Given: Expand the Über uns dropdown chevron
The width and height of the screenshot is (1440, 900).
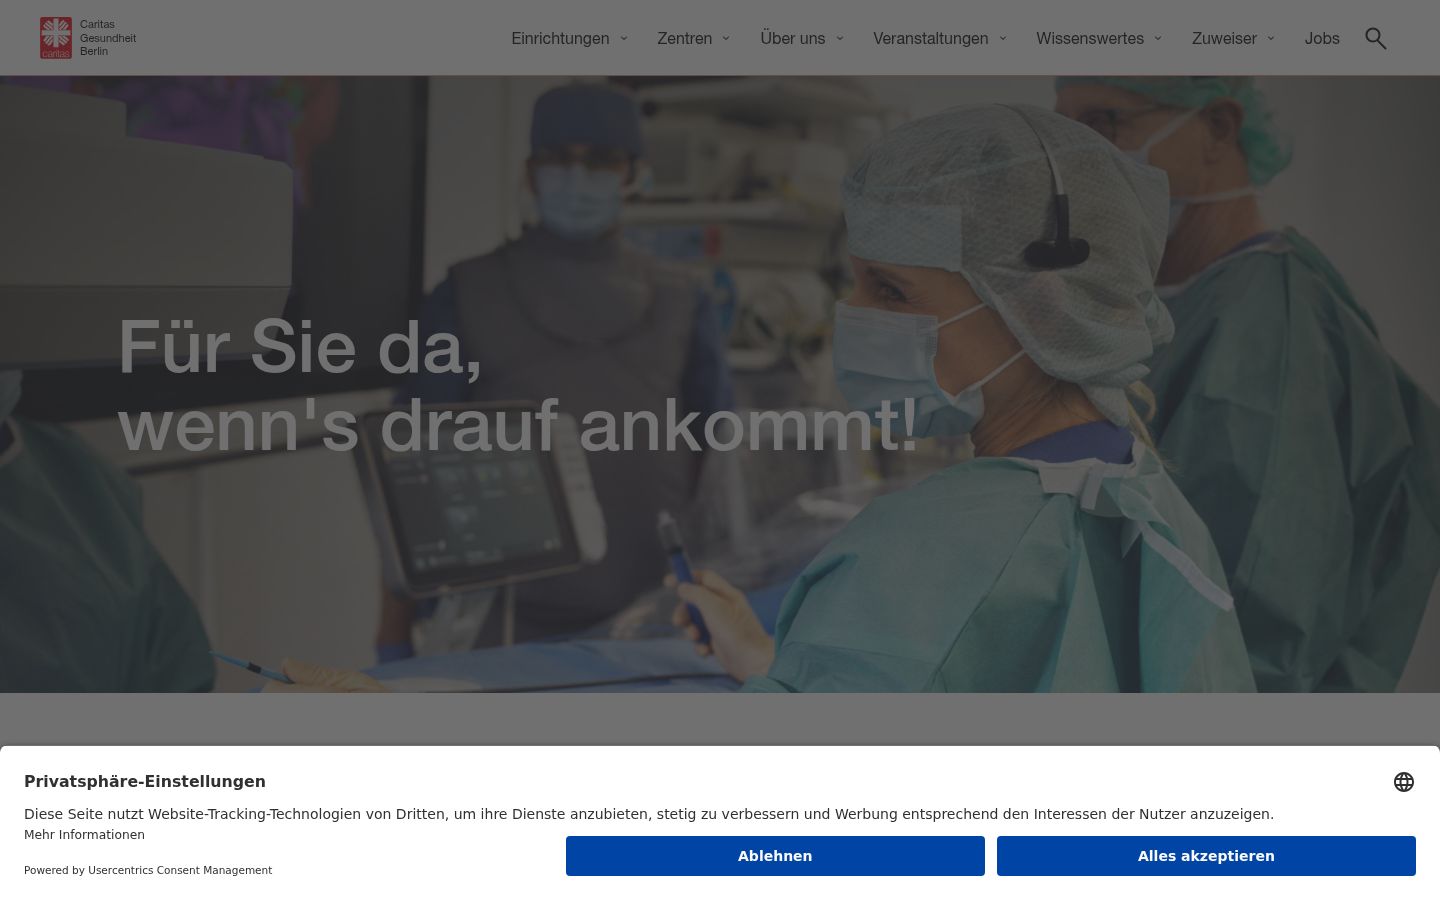Looking at the screenshot, I should point(840,38).
